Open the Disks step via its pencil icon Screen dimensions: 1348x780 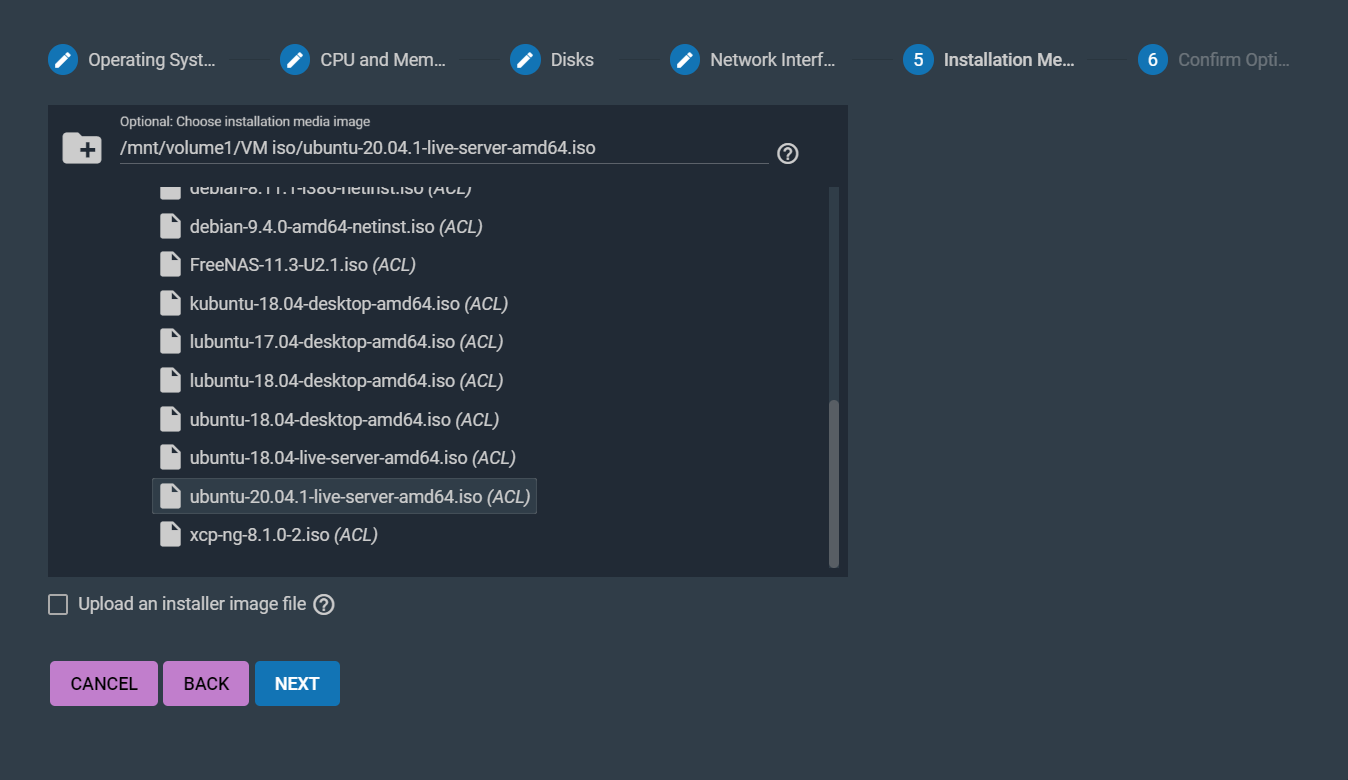click(x=525, y=59)
